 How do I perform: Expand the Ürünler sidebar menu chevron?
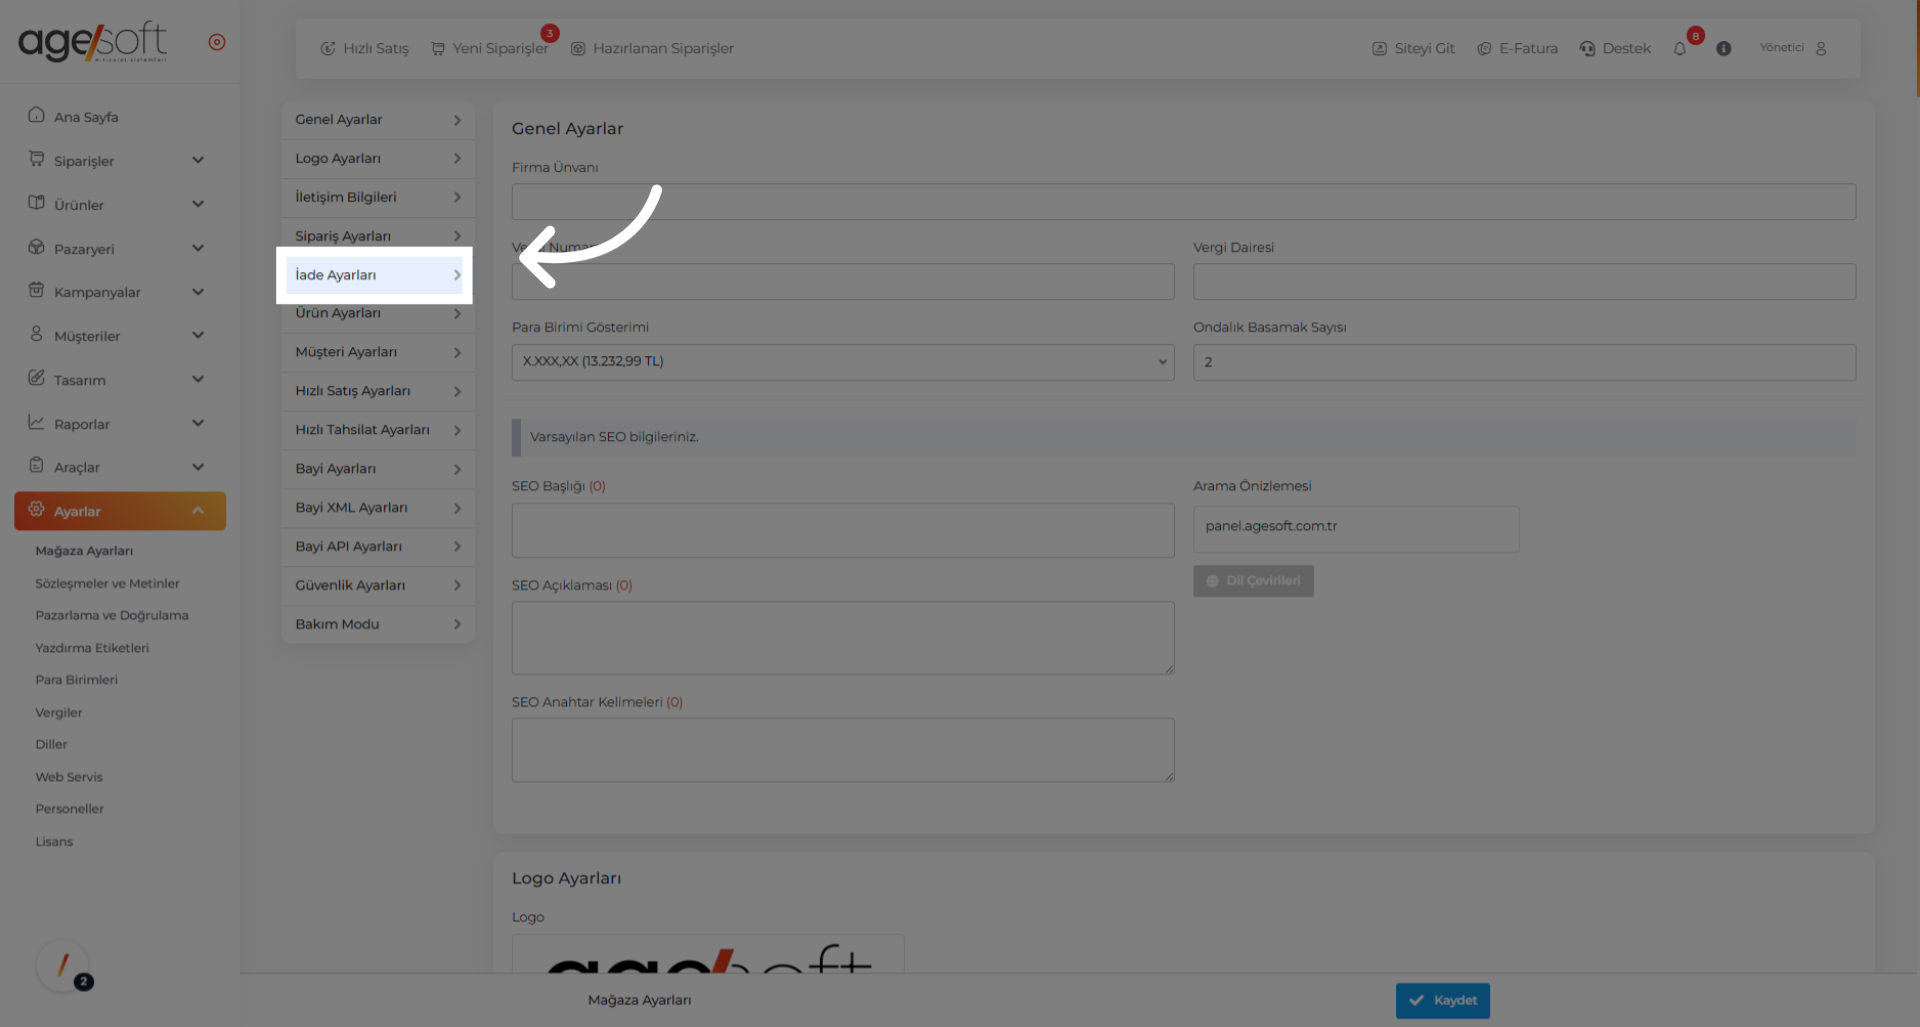pos(198,204)
